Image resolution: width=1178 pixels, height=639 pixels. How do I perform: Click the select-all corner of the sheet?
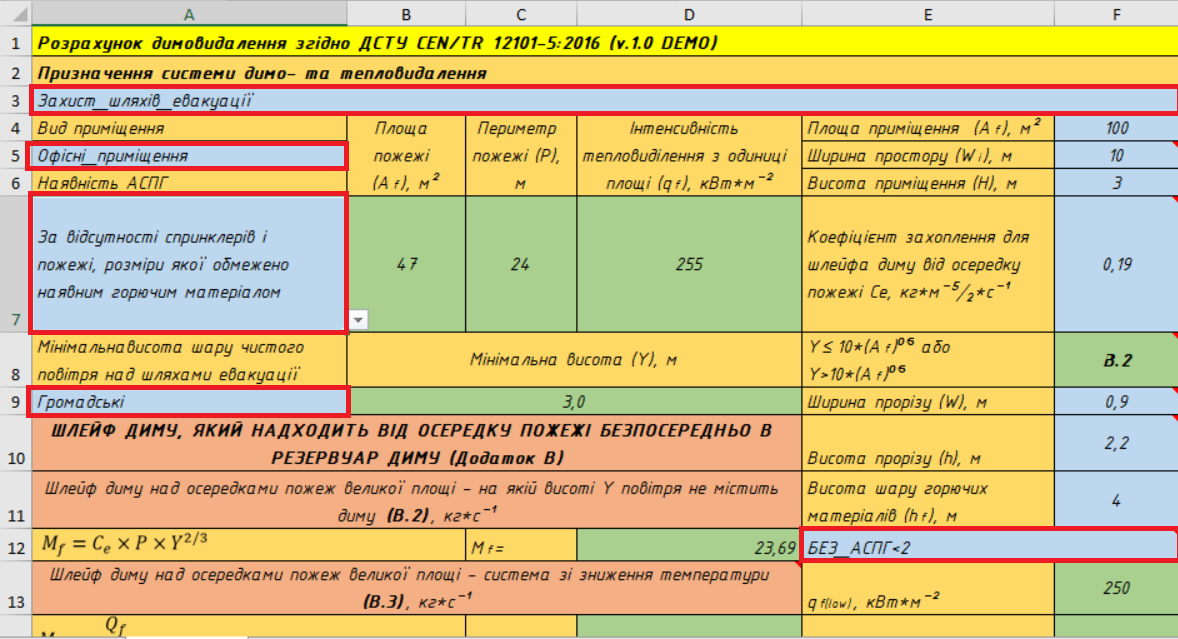(15, 13)
